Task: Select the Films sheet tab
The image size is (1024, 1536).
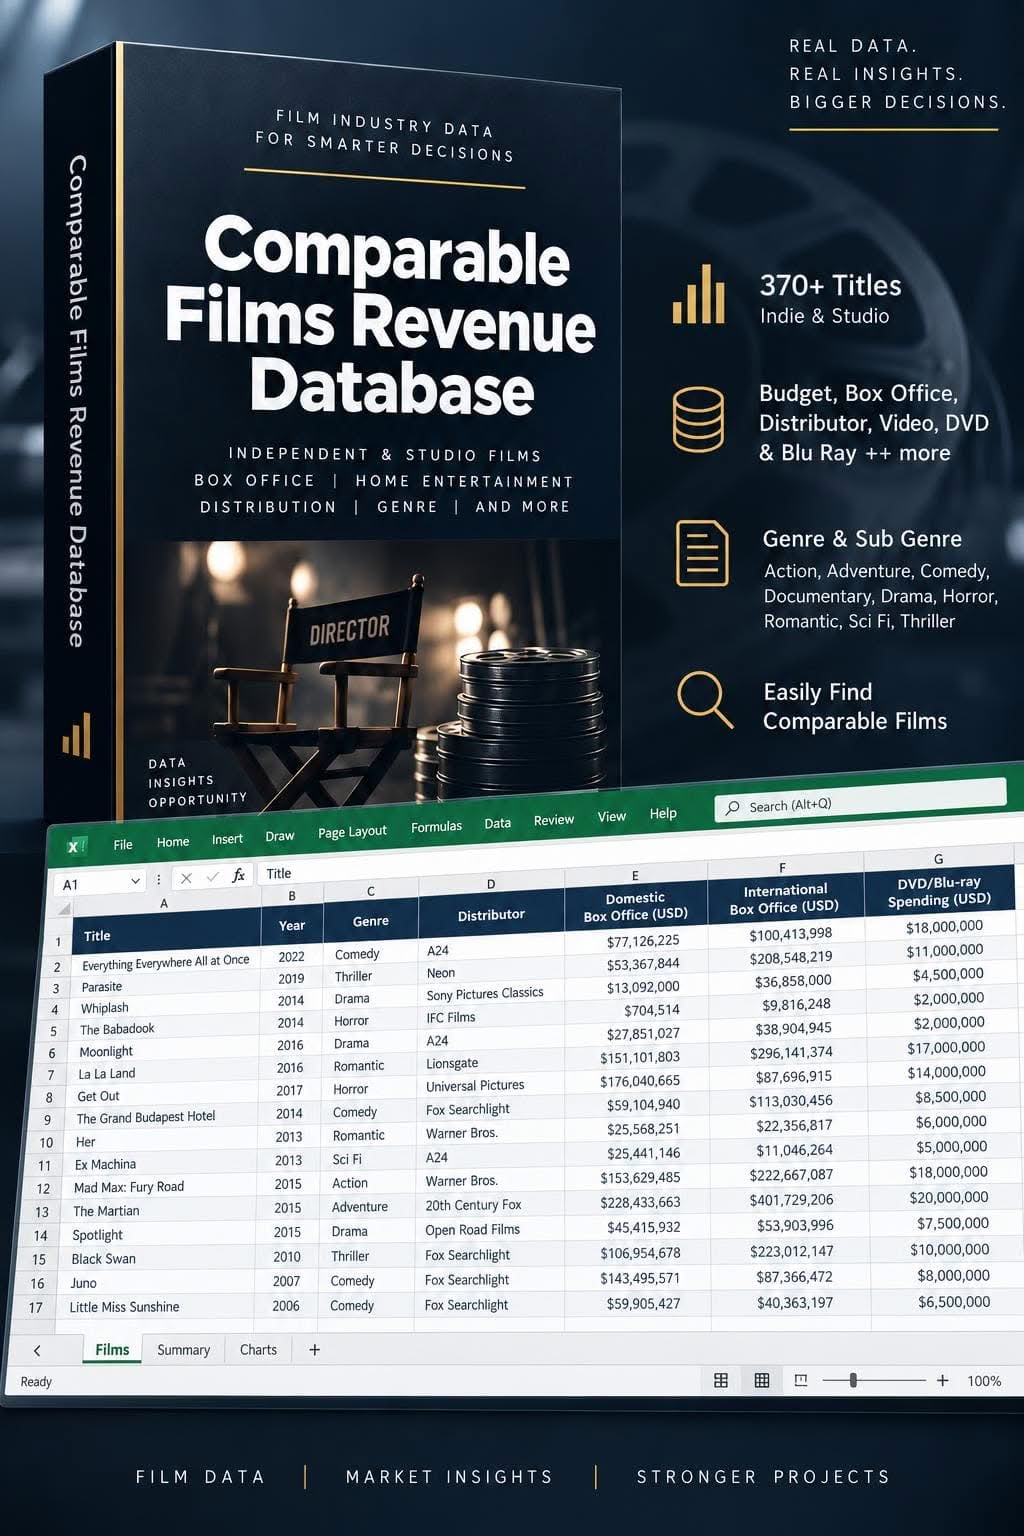Action: [112, 1349]
